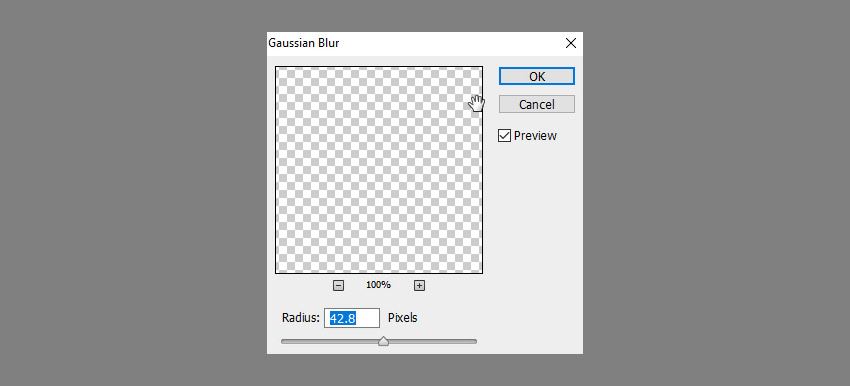Toggle the Preview checkbox
Image resolution: width=850 pixels, height=386 pixels.
point(504,136)
